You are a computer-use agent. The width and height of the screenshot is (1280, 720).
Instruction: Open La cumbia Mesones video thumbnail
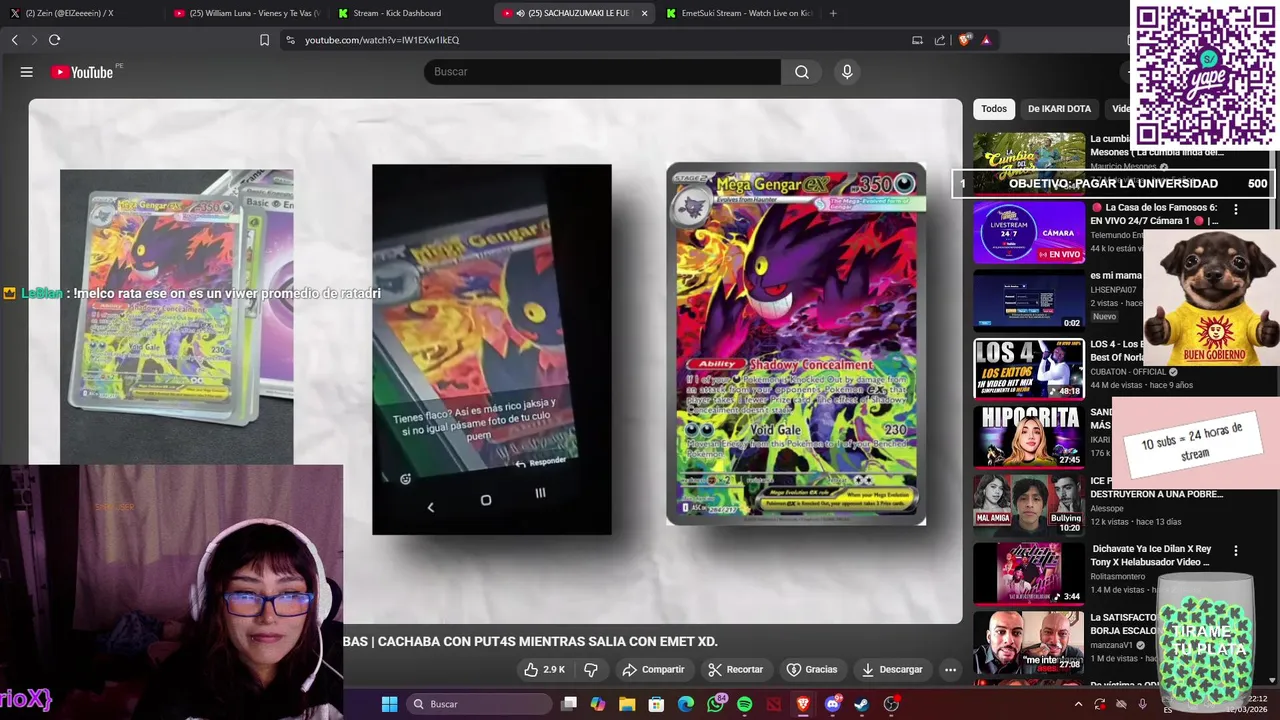pyautogui.click(x=1029, y=163)
